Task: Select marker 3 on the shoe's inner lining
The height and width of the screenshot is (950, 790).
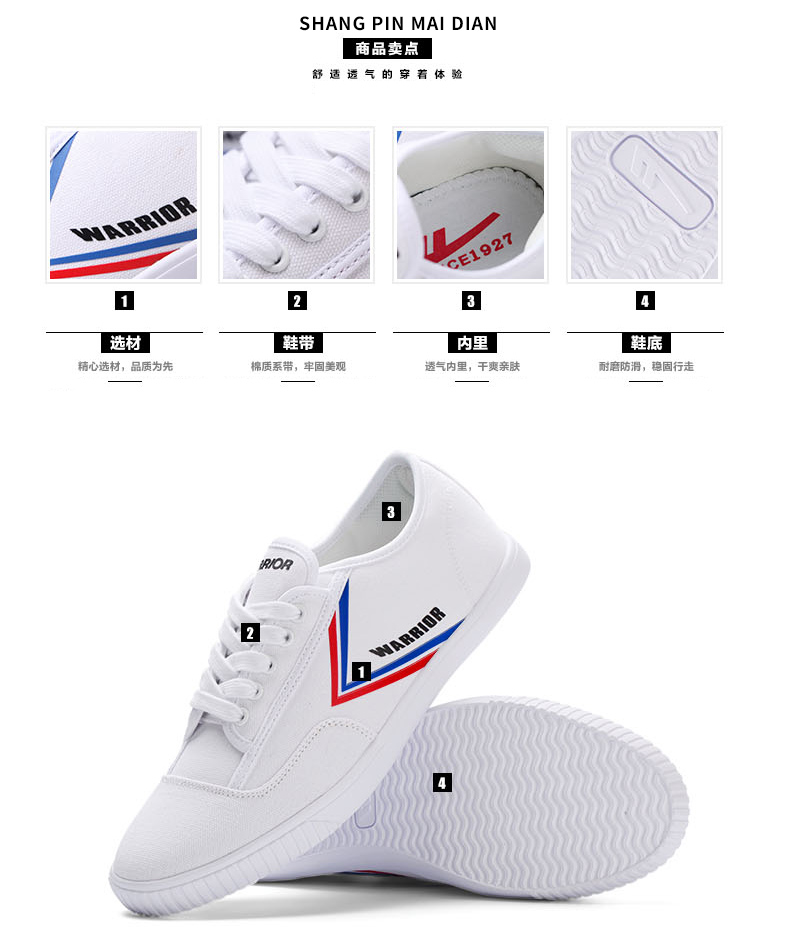Action: point(391,511)
